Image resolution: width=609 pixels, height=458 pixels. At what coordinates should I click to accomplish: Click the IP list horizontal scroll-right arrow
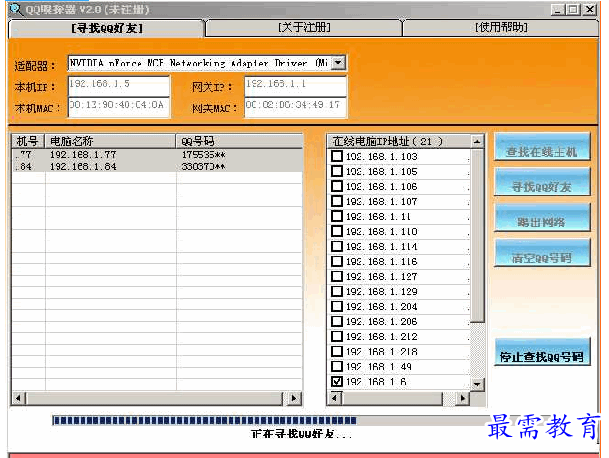(x=462, y=398)
